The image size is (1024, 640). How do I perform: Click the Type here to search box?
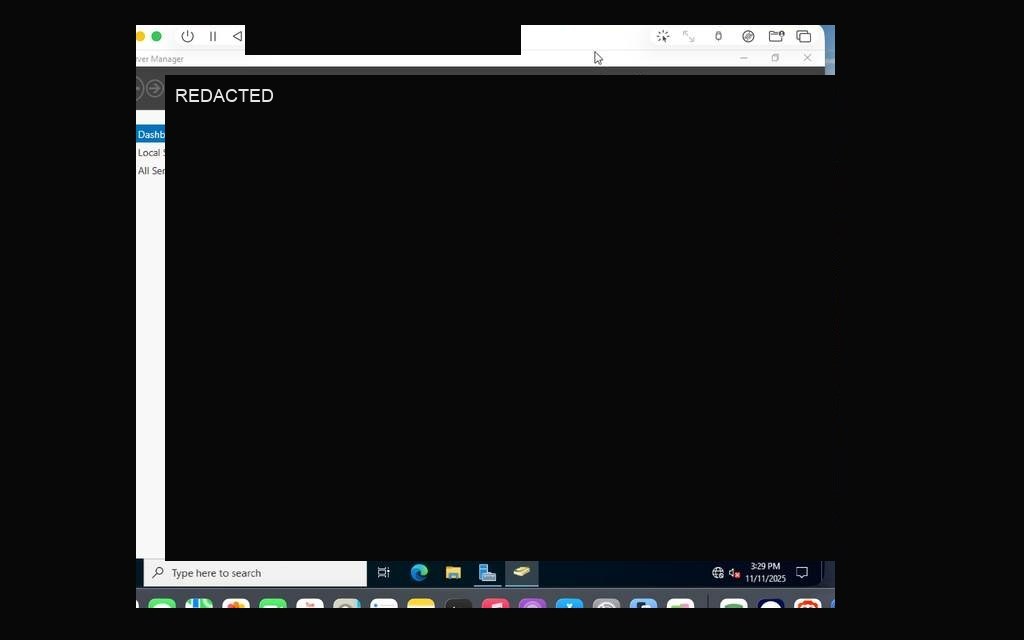[x=255, y=573]
